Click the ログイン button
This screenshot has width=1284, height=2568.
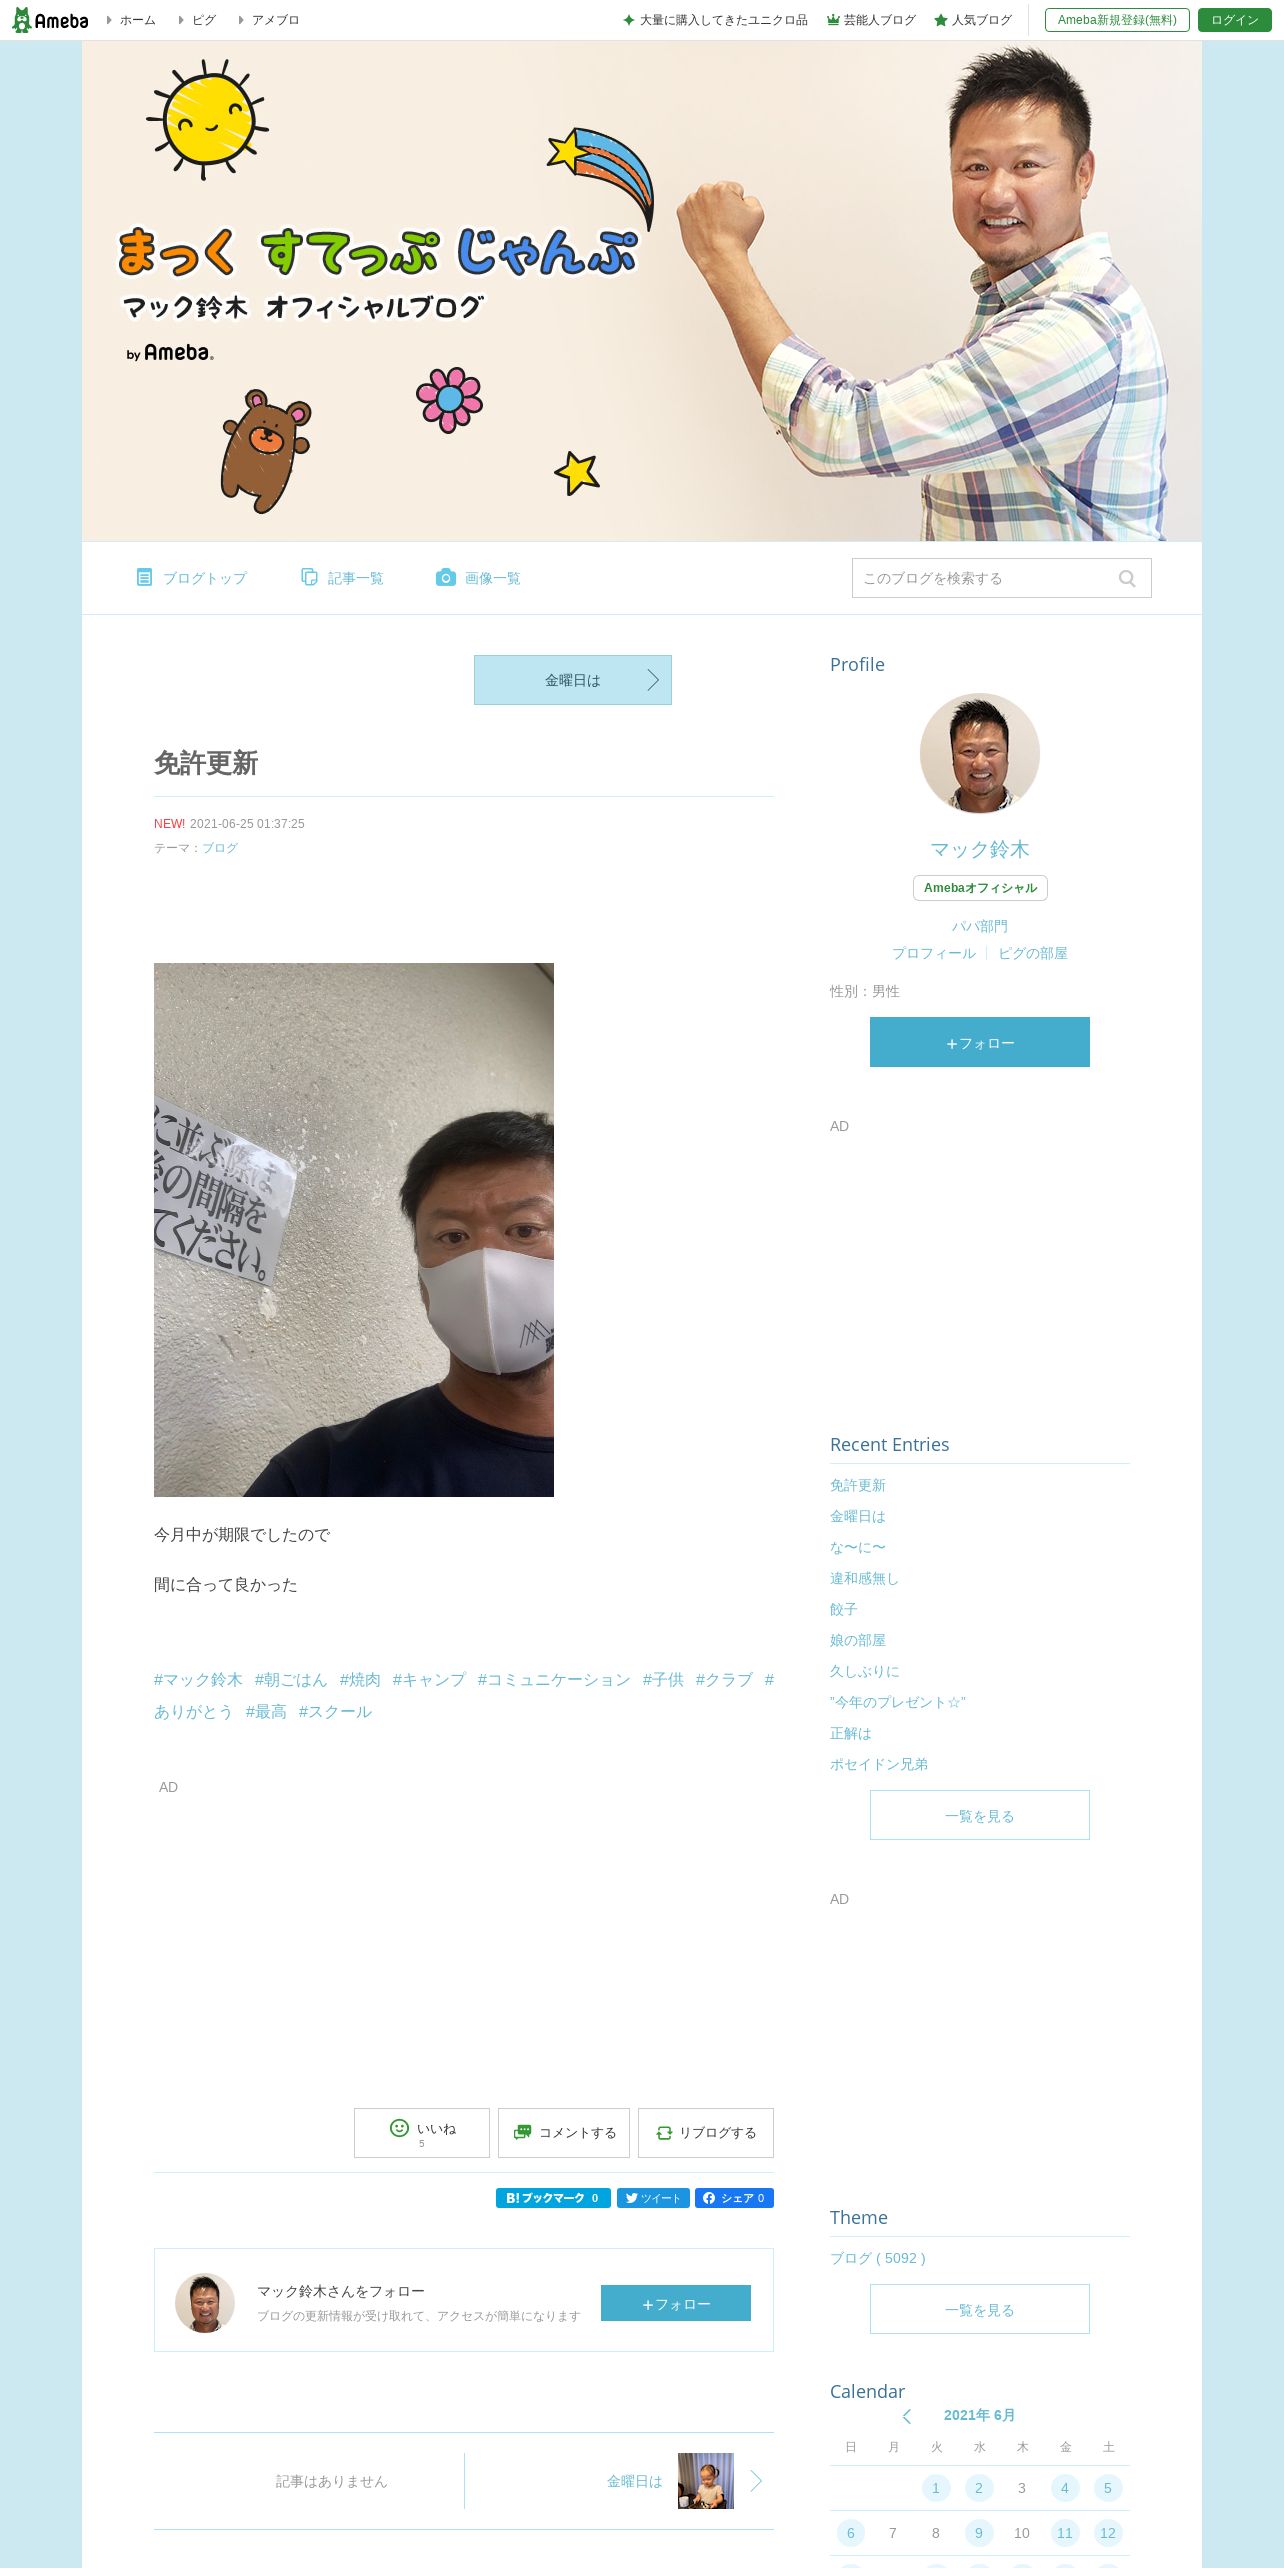pos(1235,20)
